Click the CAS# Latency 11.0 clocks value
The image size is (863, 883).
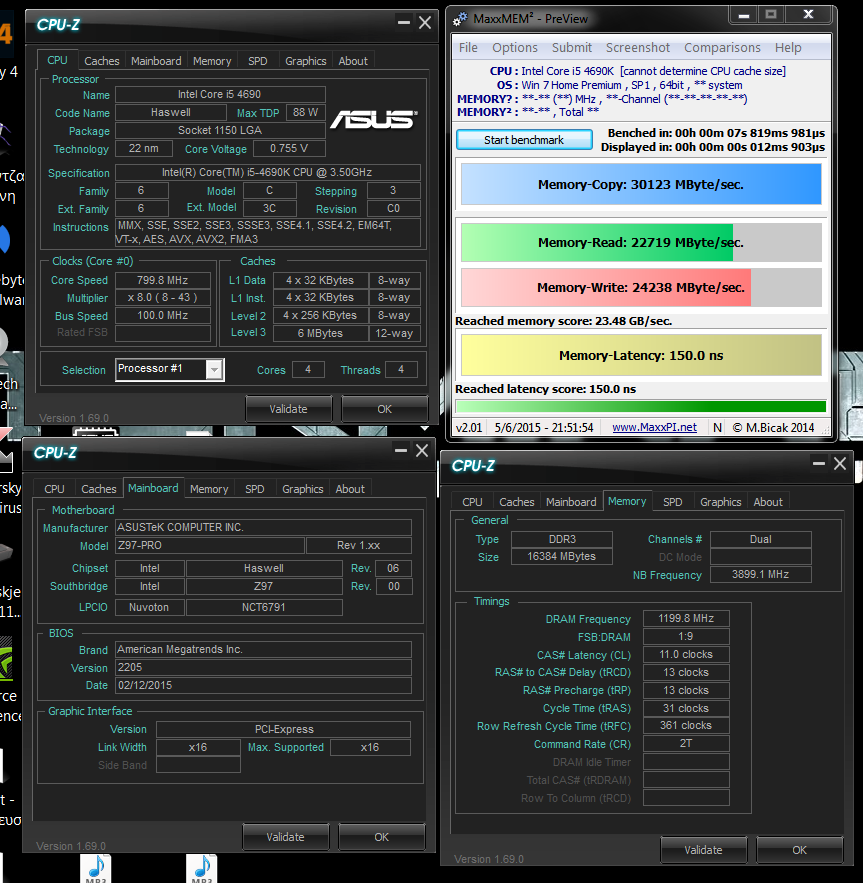[686, 654]
